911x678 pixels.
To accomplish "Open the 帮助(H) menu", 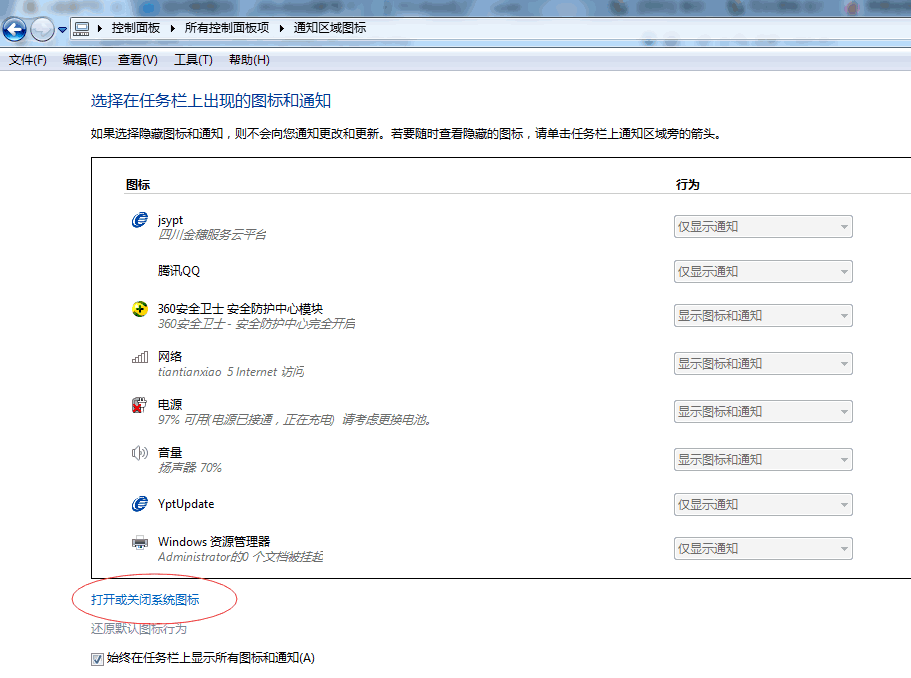I will (249, 60).
